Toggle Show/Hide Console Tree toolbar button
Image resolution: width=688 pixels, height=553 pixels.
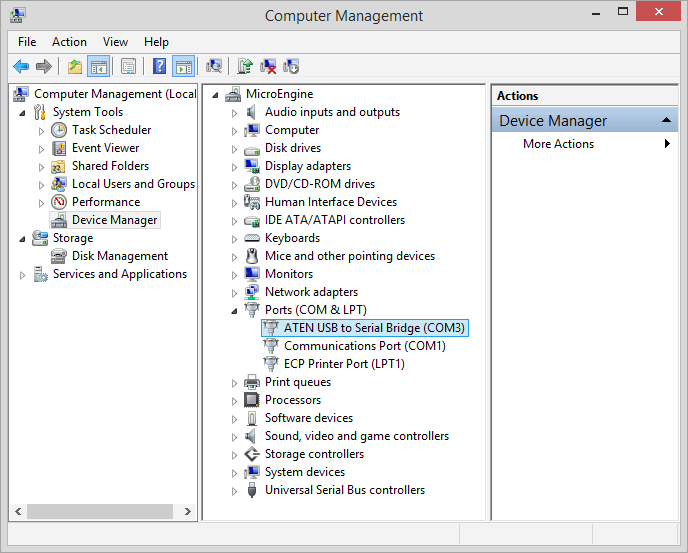[98, 67]
